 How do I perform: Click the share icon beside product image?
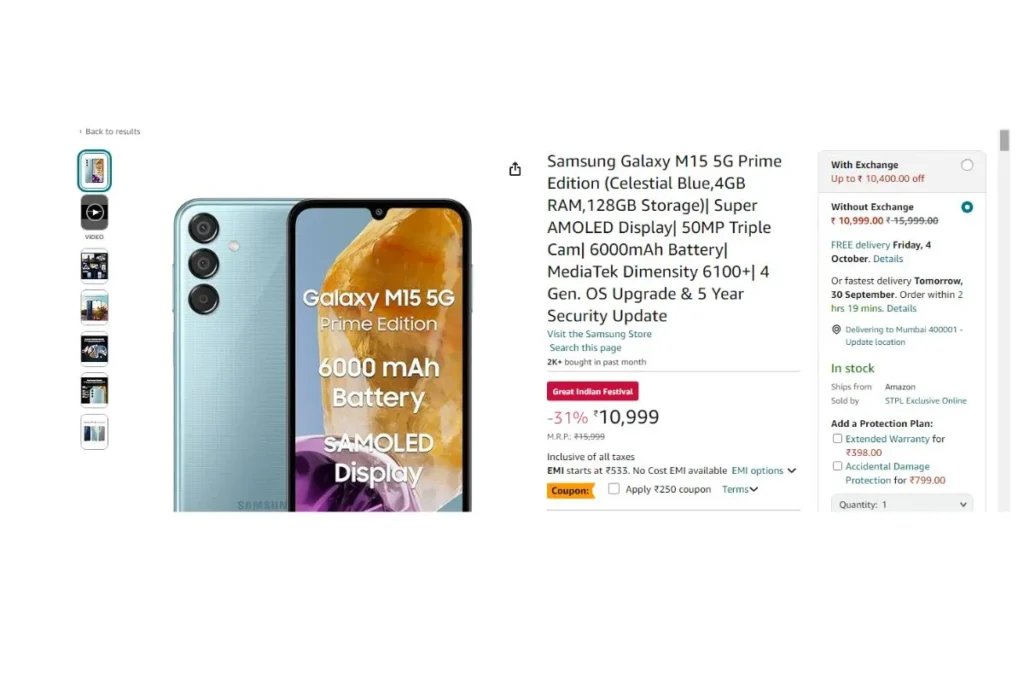pyautogui.click(x=515, y=169)
